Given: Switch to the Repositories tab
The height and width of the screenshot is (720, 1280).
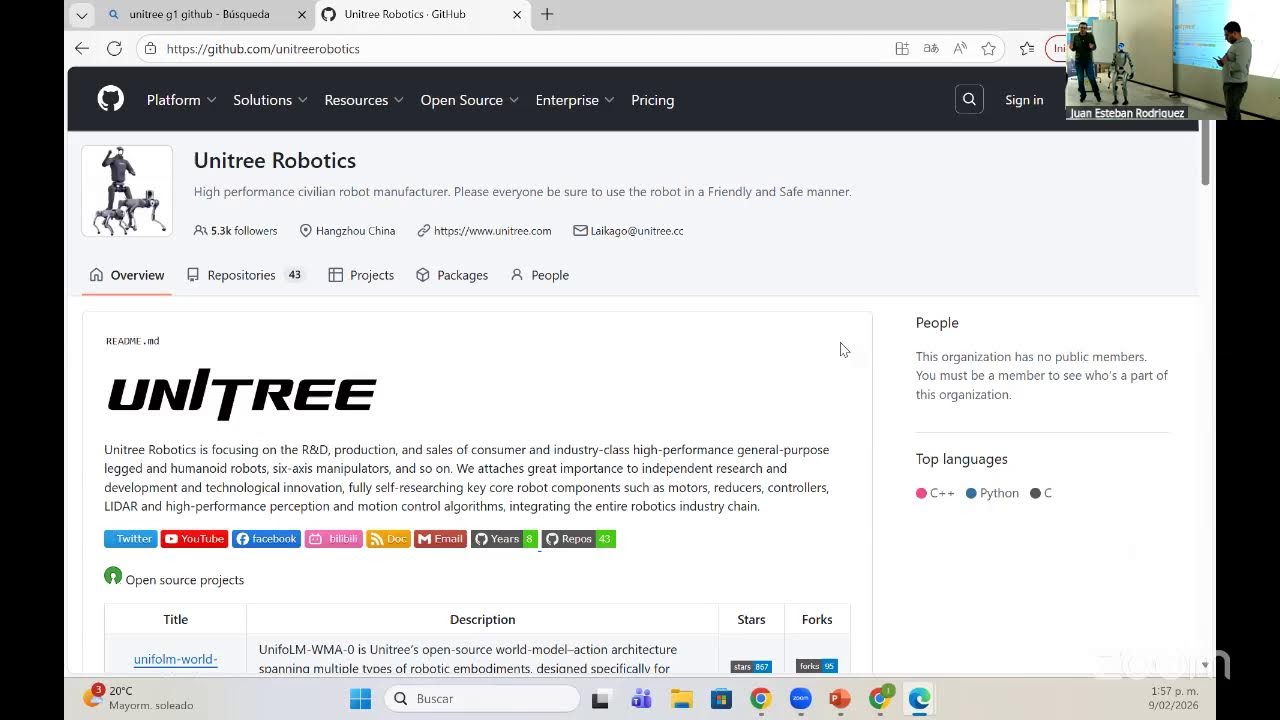Looking at the screenshot, I should pos(245,275).
